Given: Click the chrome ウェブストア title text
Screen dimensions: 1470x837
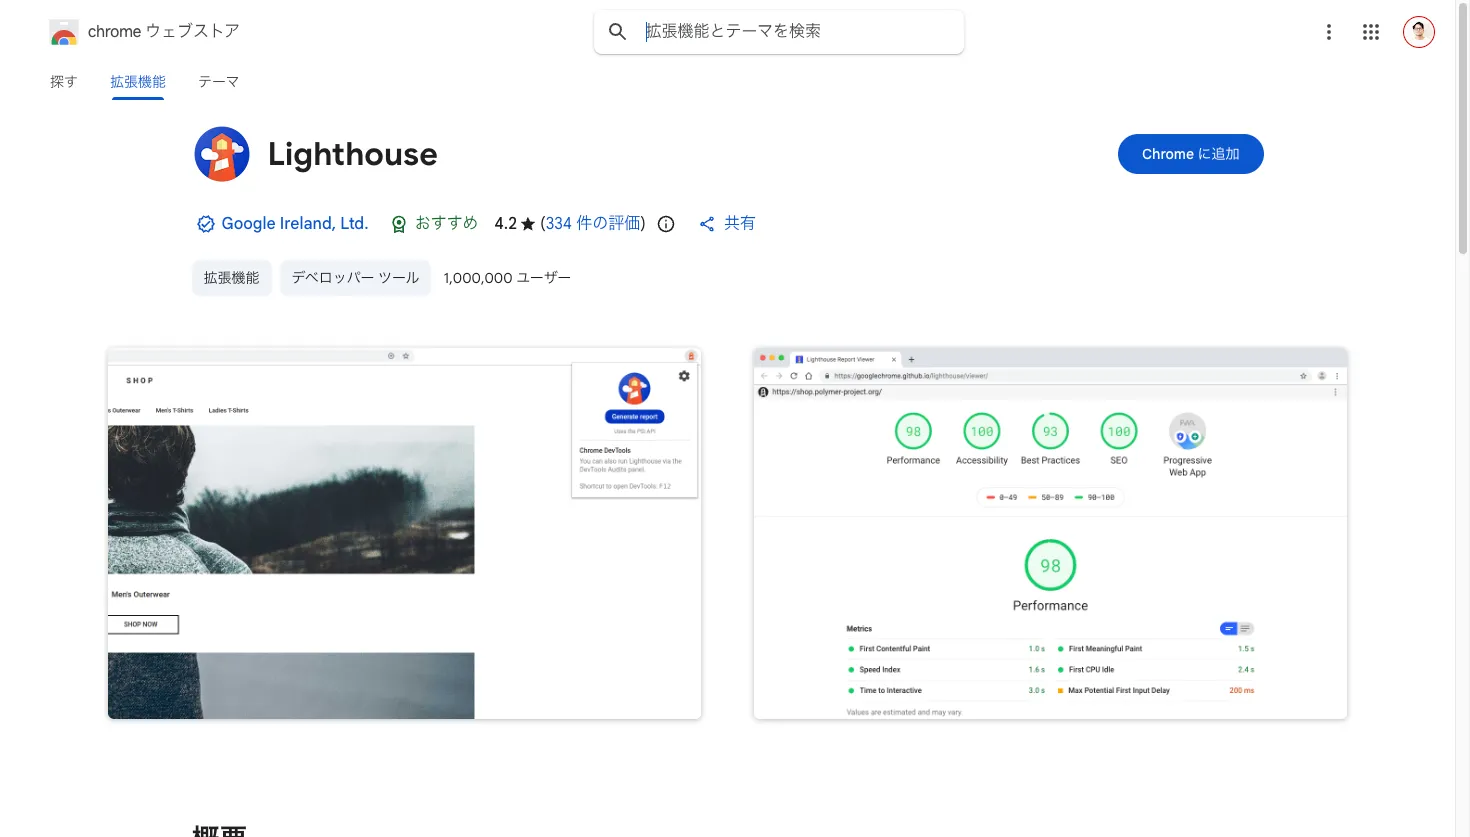Looking at the screenshot, I should [x=164, y=32].
